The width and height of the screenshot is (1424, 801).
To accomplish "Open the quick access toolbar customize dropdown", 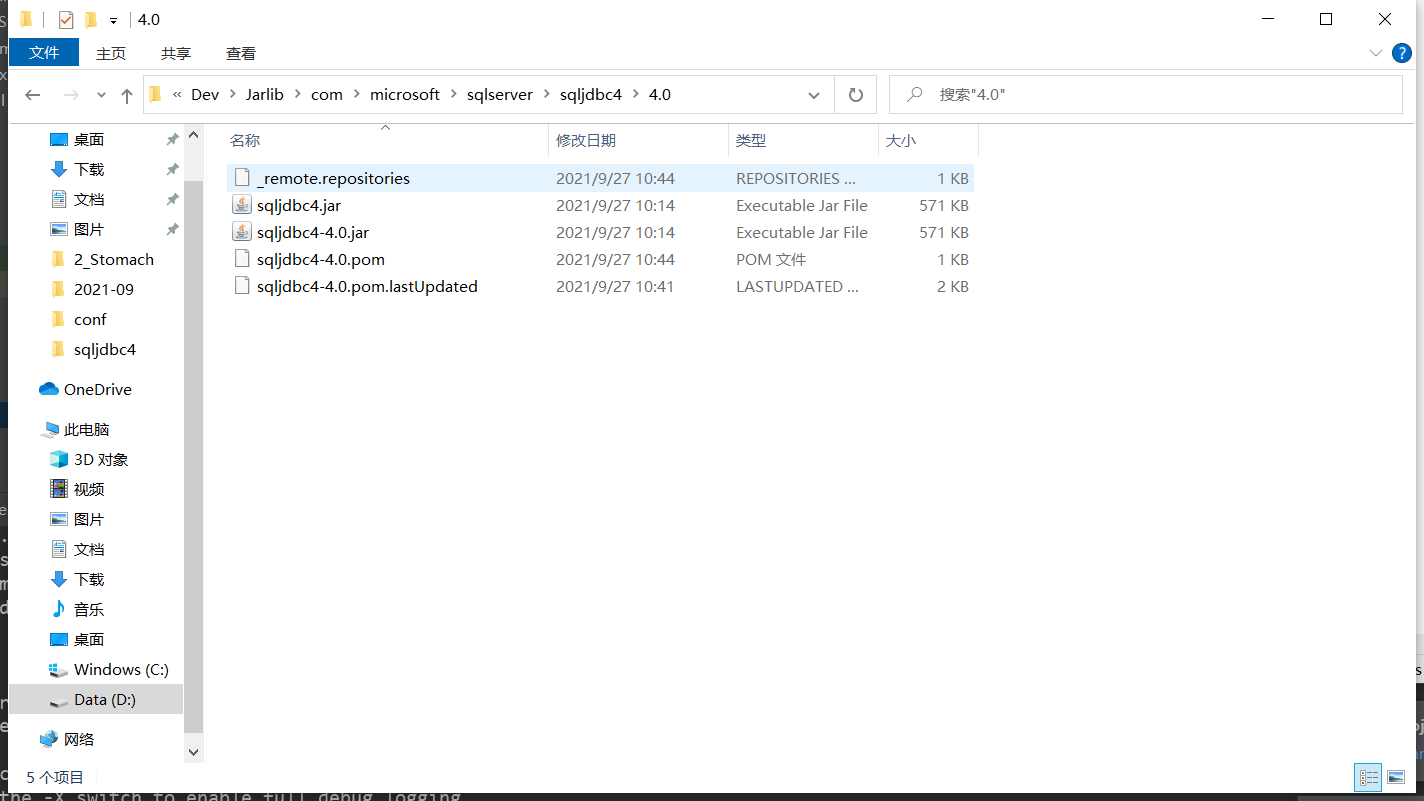I will pyautogui.click(x=112, y=19).
